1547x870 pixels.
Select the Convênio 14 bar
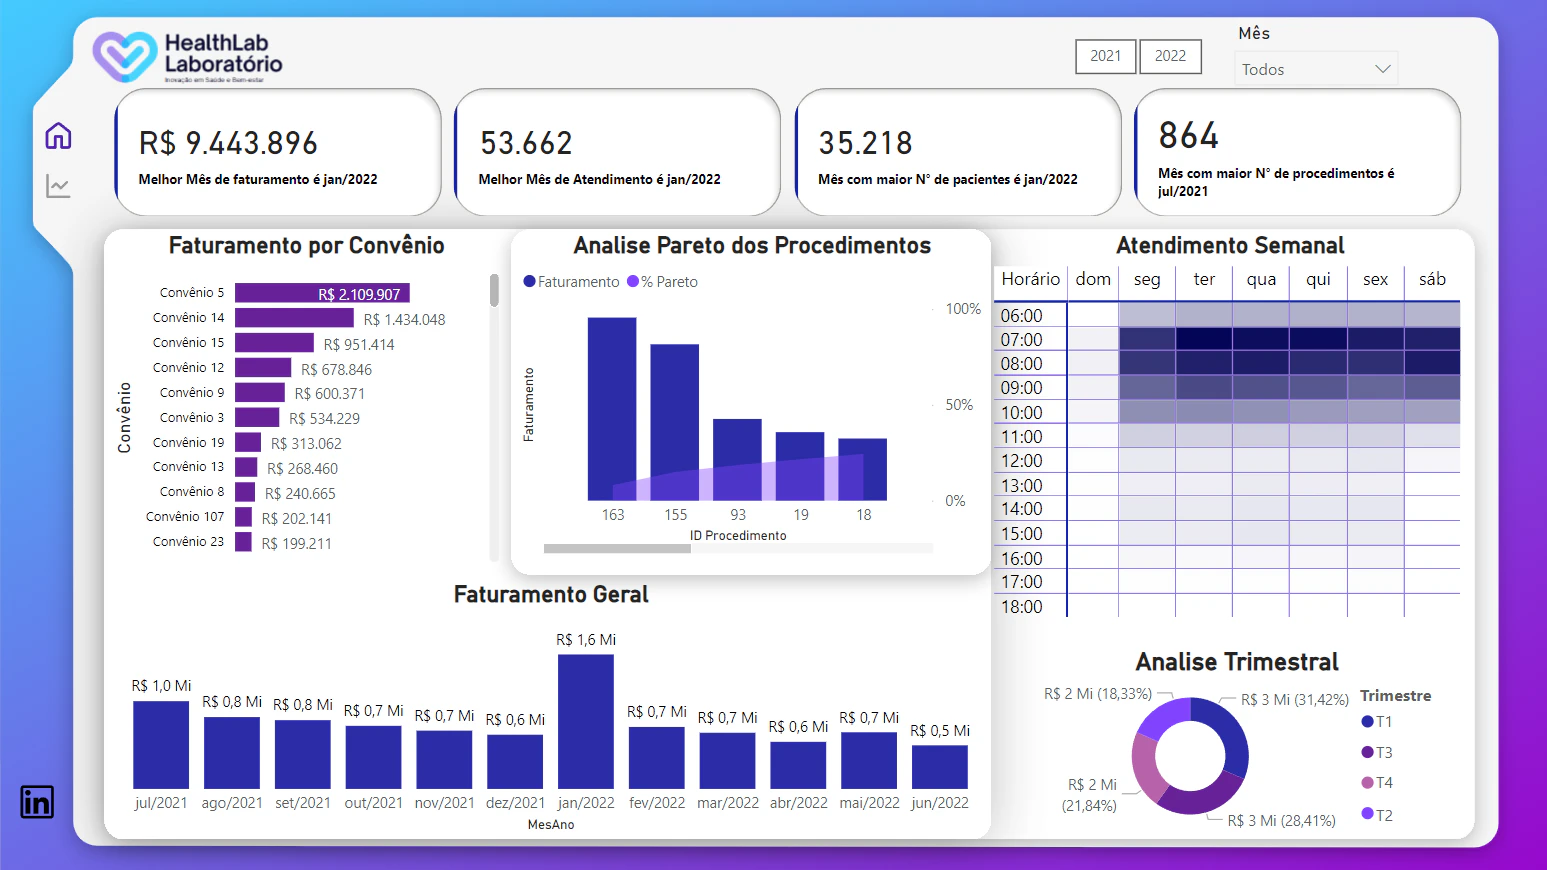(x=294, y=318)
